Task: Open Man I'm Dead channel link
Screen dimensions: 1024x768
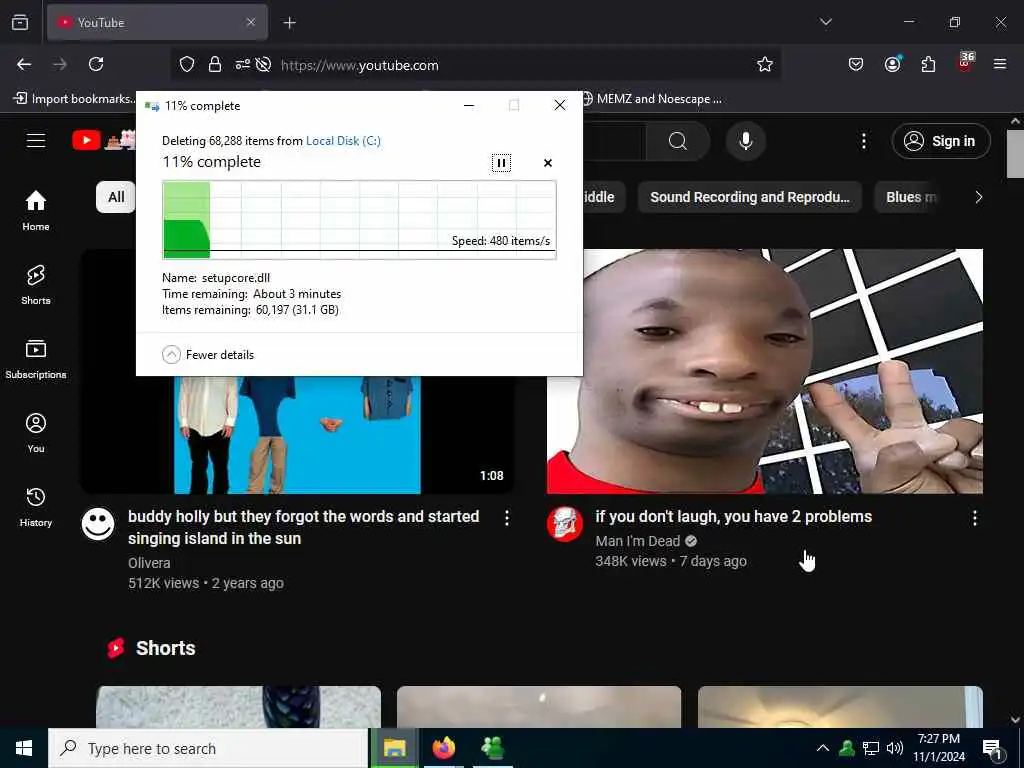Action: point(637,541)
